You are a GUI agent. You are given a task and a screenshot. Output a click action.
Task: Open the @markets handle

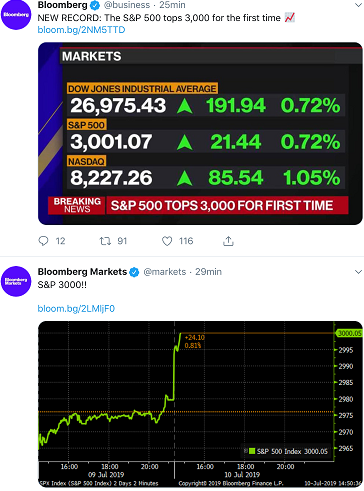click(165, 272)
